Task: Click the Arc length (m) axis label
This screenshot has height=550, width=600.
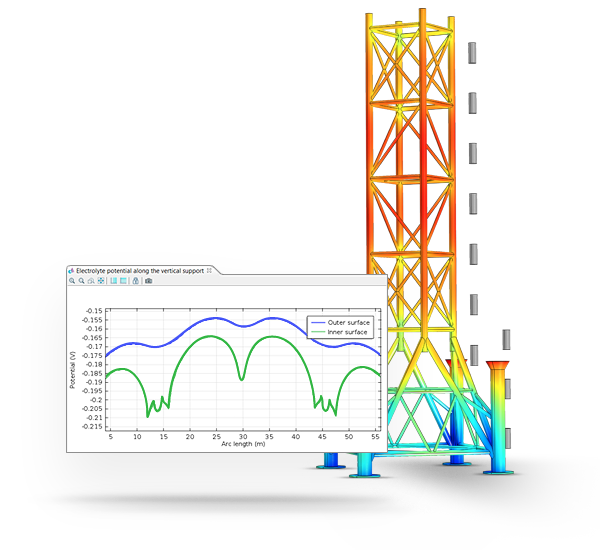Action: tap(243, 444)
